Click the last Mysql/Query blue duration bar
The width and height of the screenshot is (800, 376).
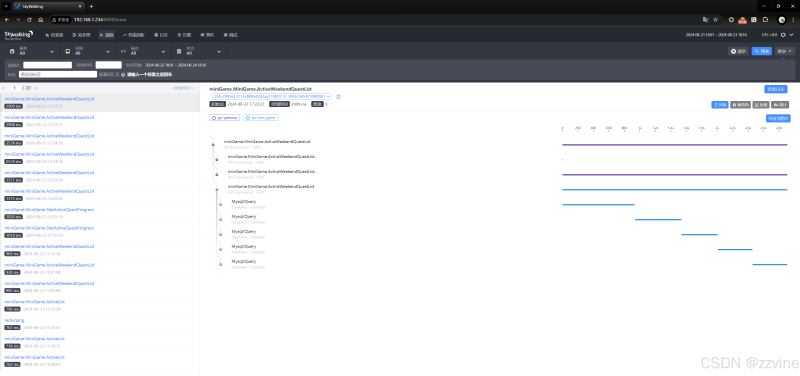[769, 264]
